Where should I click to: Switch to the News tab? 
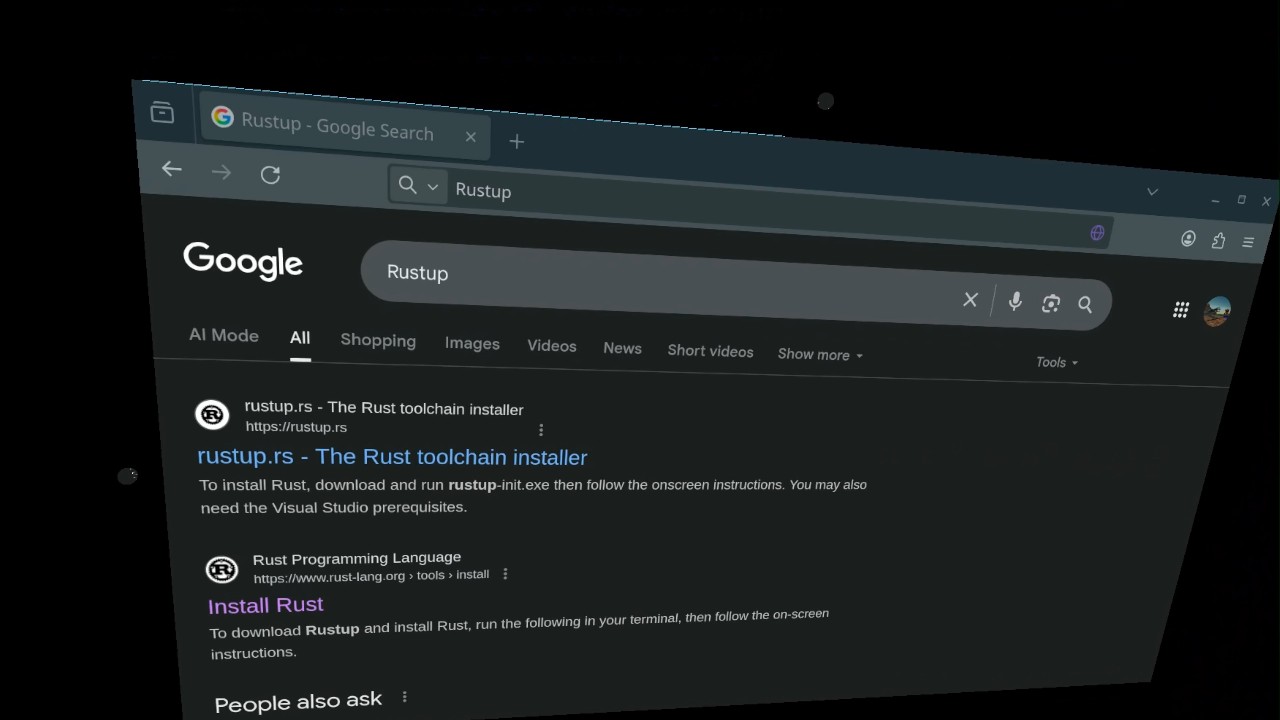(622, 348)
